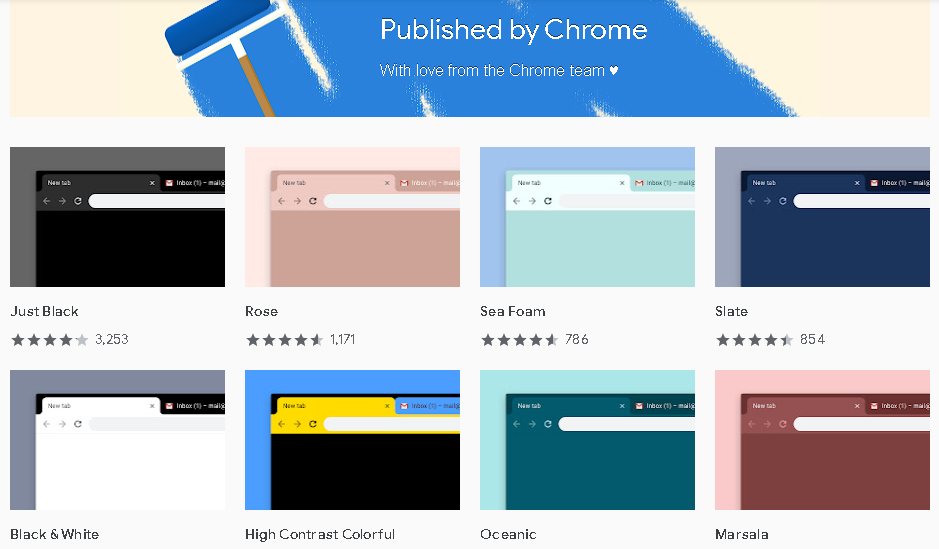Open the Just Black theme thumbnail
Screen dimensions: 939x549
click(117, 217)
